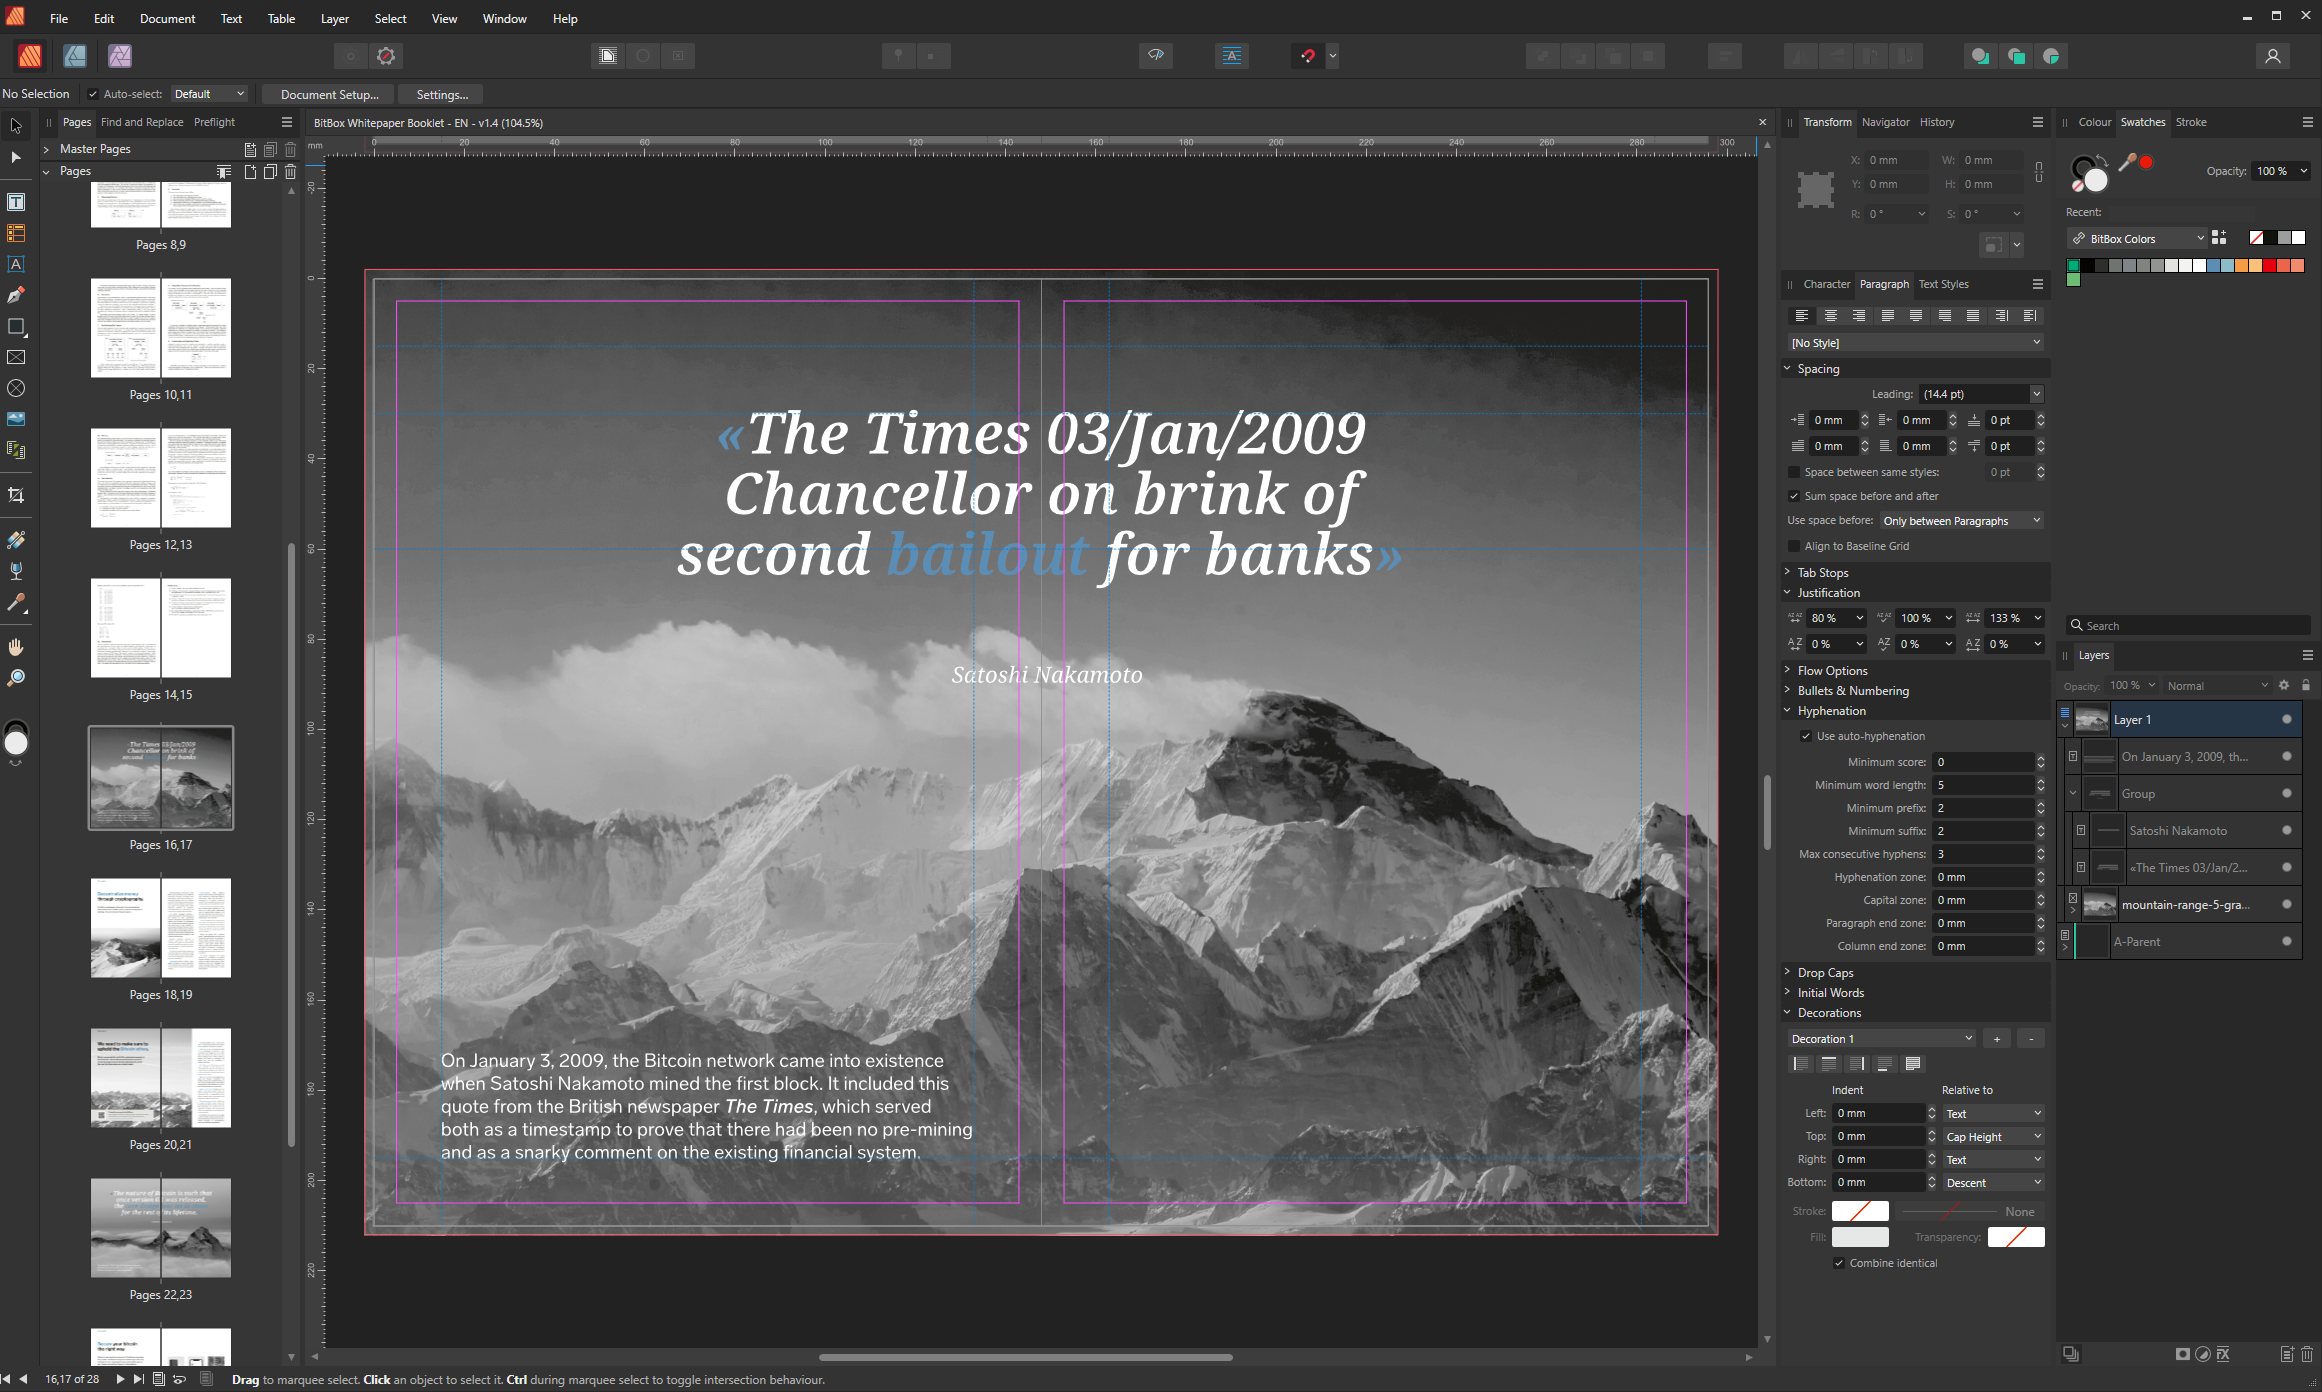2322x1392 pixels.
Task: Switch to Photo persona
Action: 120,56
